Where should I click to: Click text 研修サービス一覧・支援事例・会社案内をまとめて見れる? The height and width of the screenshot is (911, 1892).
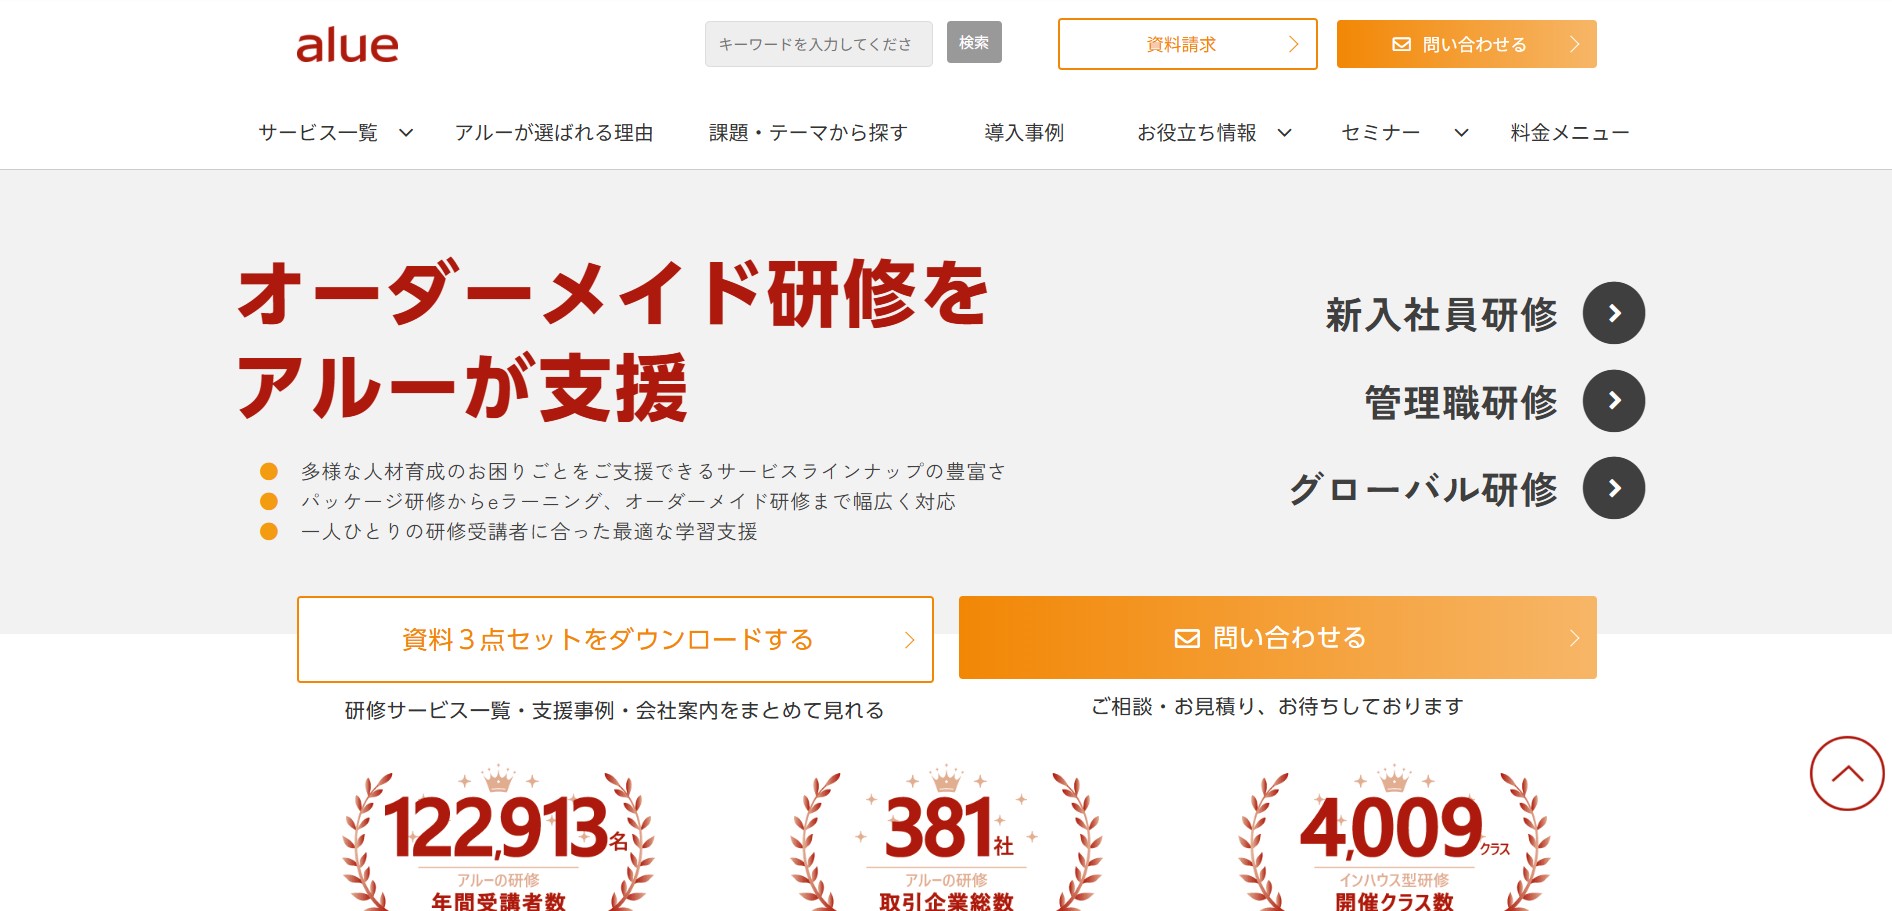614,710
